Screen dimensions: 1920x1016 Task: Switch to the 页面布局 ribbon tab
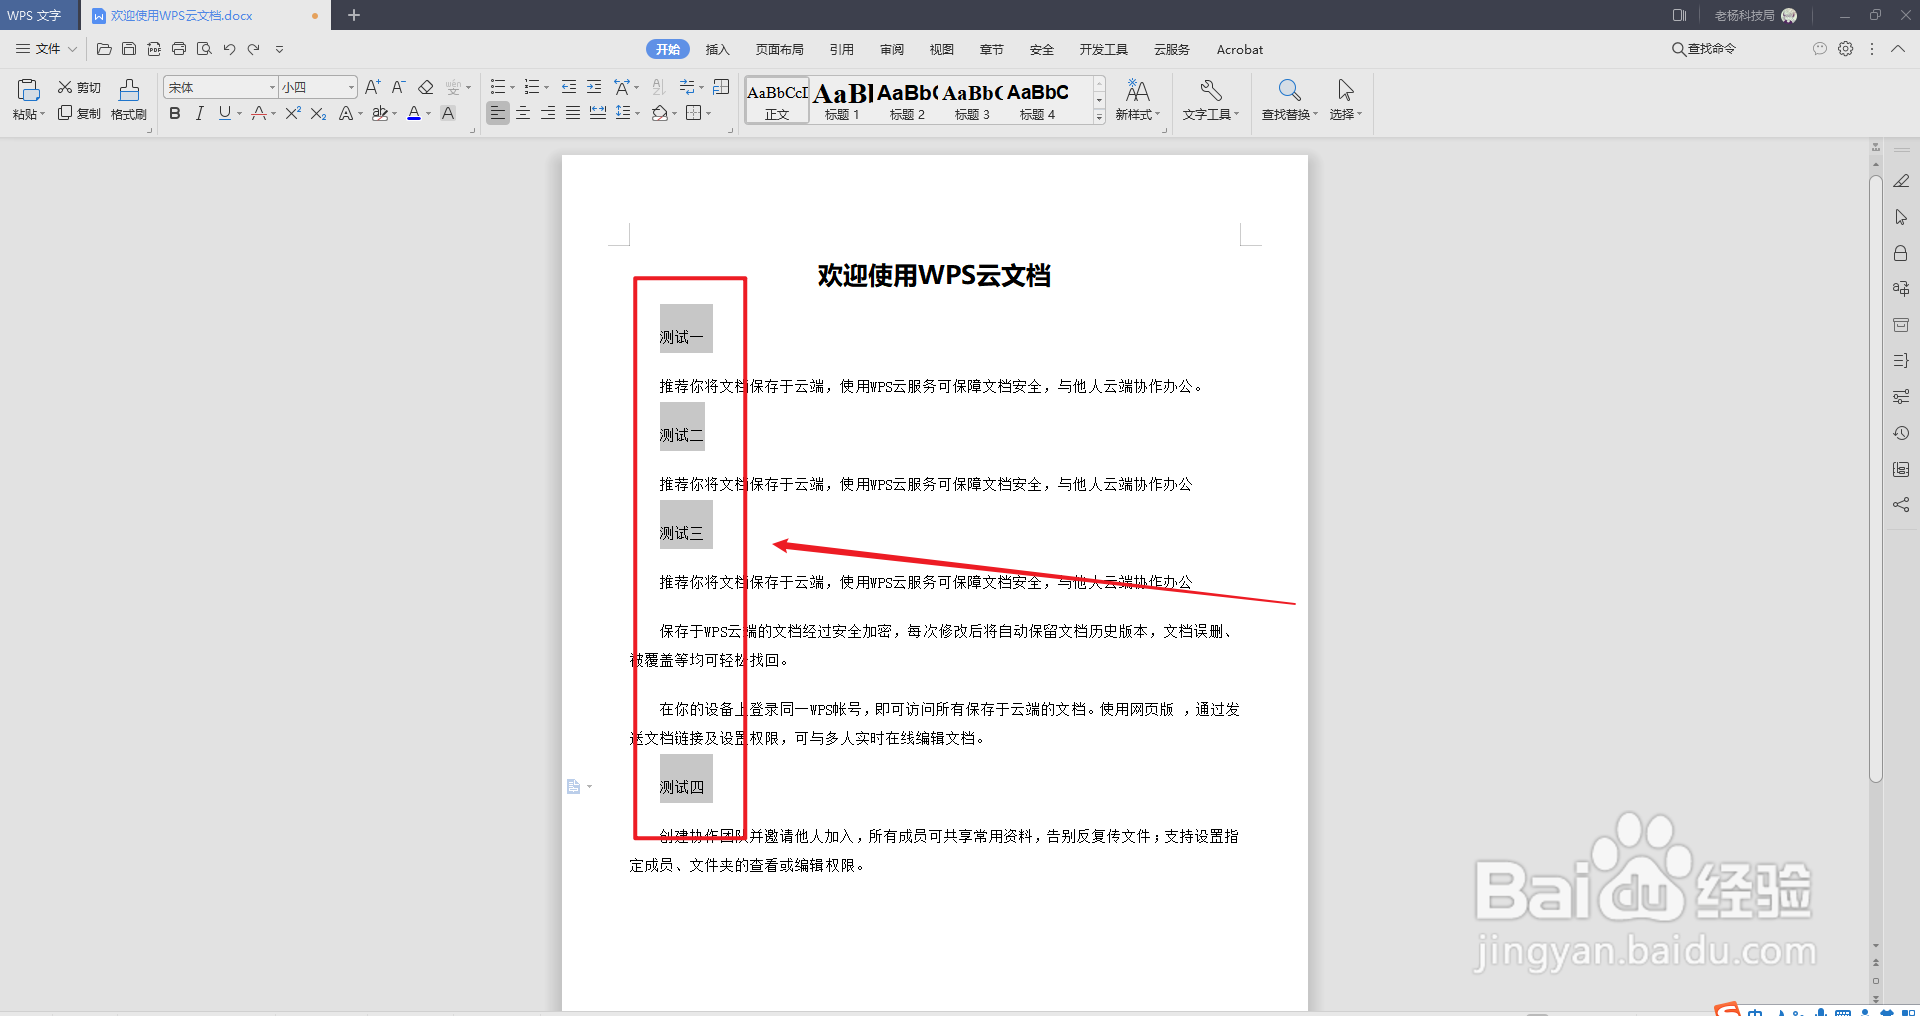click(779, 49)
